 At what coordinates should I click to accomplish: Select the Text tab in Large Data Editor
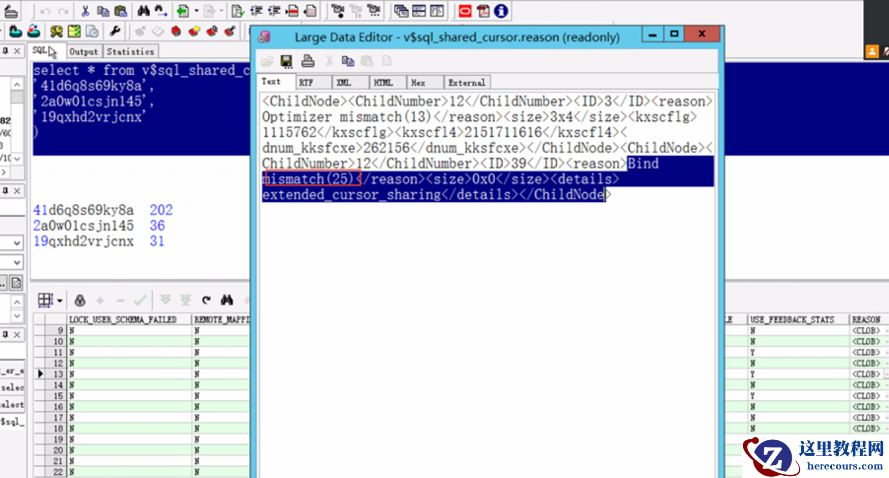(x=276, y=82)
